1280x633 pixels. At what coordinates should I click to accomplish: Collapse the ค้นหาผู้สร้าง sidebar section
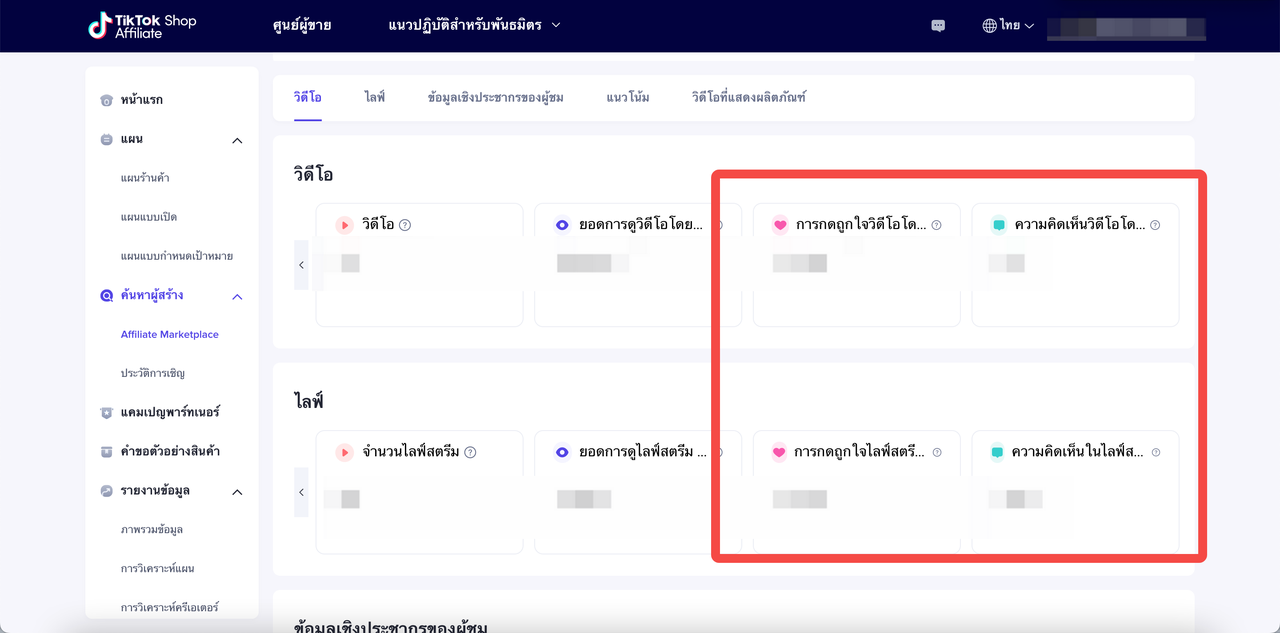coord(237,297)
